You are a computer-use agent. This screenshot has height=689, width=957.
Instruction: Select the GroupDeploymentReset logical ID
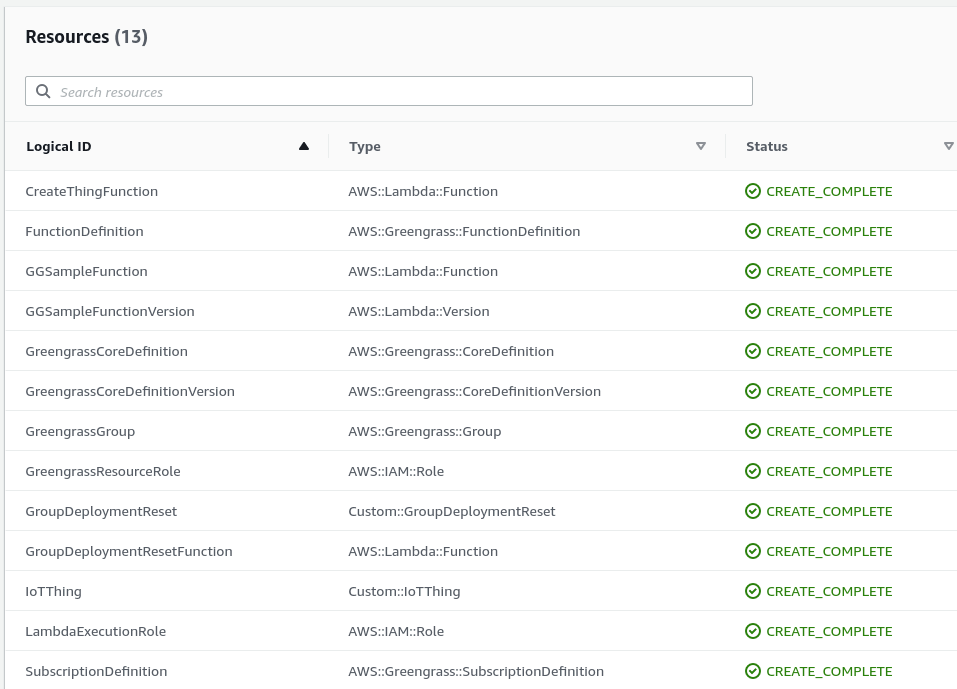tap(101, 511)
